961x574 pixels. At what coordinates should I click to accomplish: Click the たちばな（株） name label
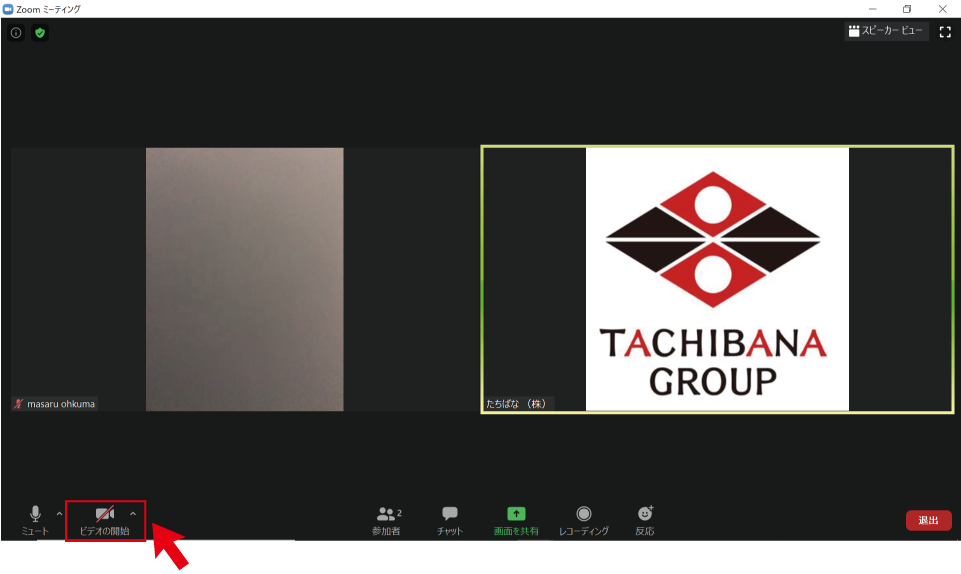click(x=516, y=404)
